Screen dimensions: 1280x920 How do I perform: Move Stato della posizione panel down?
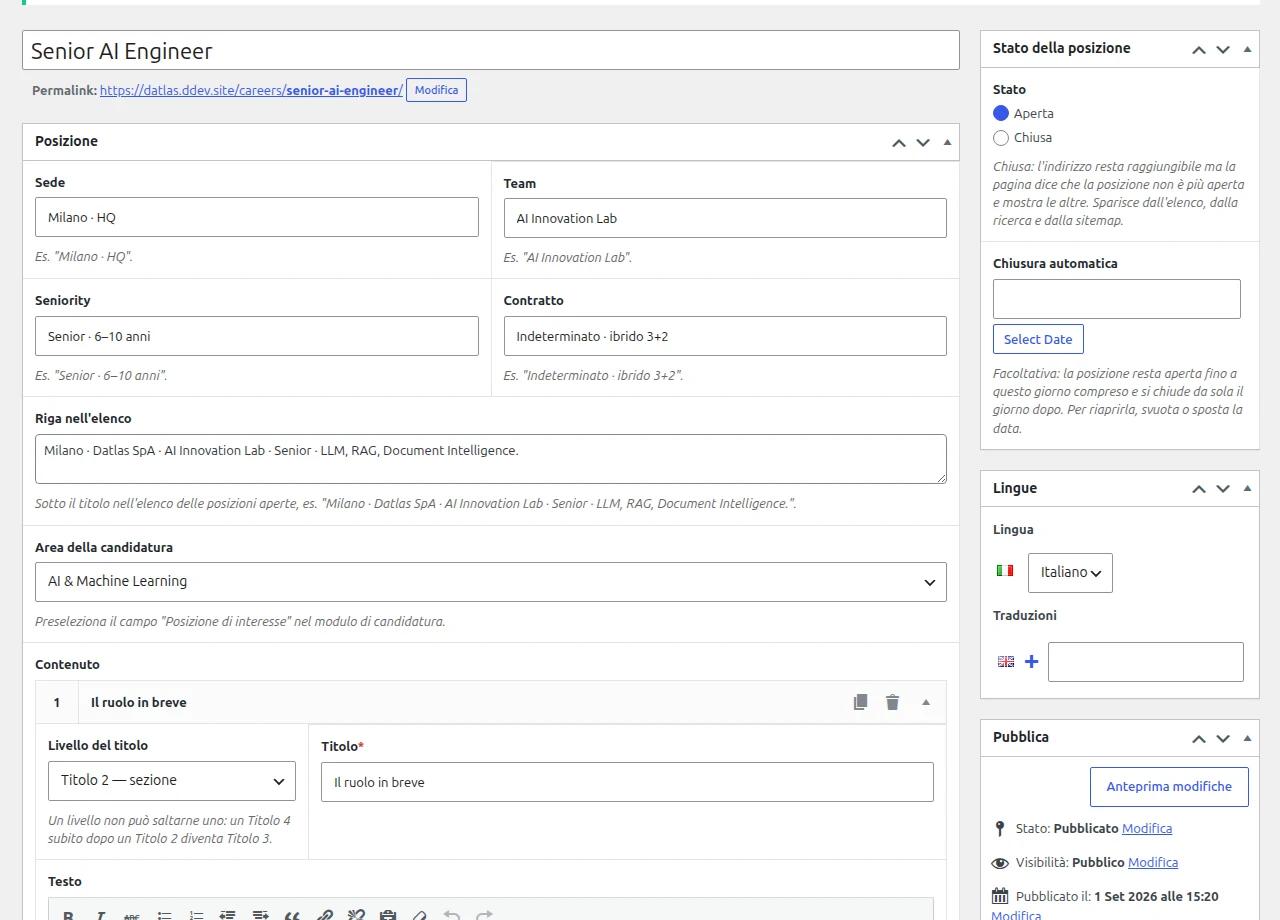(1222, 49)
